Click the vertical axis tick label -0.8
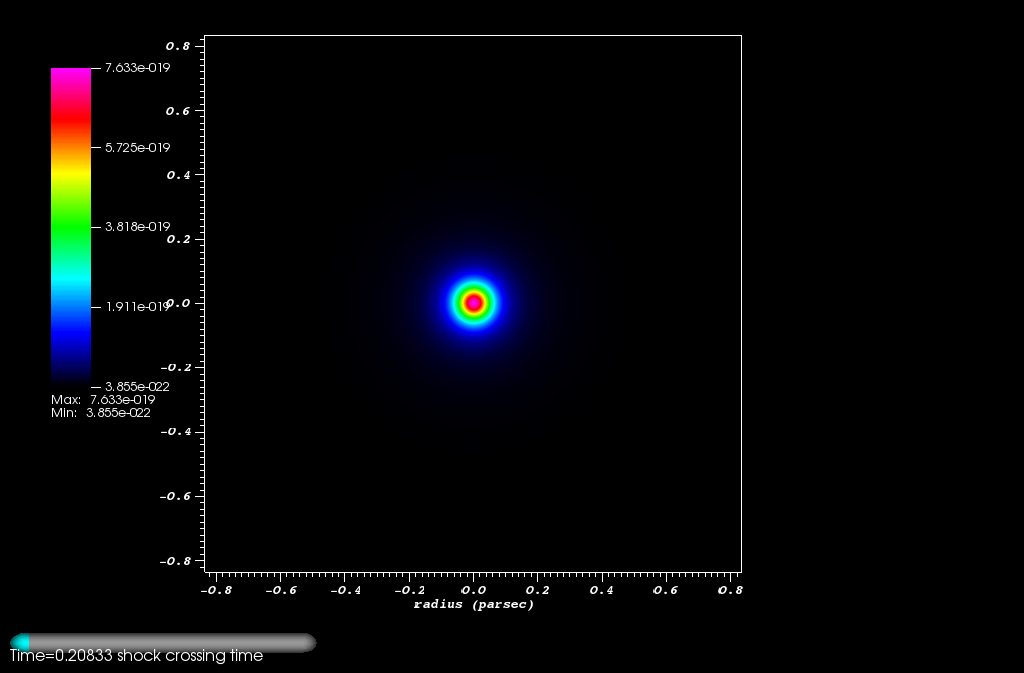 (175, 561)
